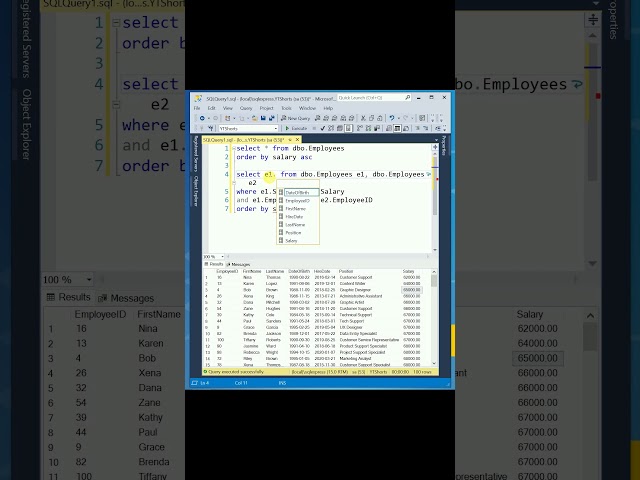This screenshot has height=480, width=640.
Task: Choose HireDate in the IntelliSense list
Action: (x=298, y=217)
